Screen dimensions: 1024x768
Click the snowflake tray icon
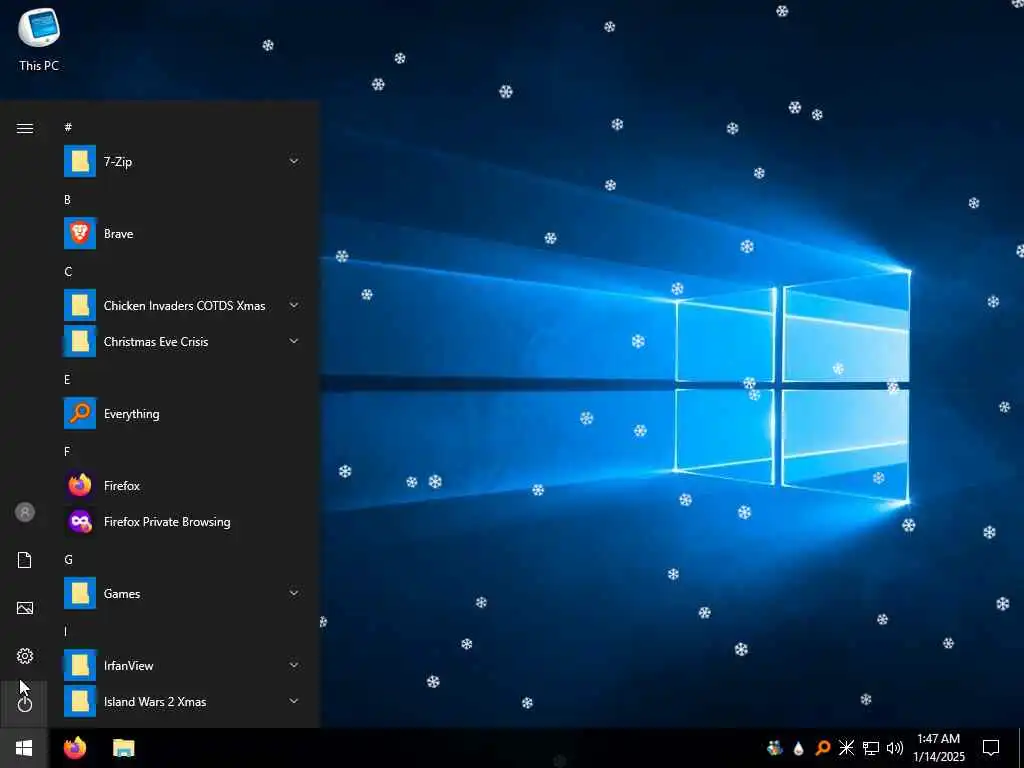point(846,748)
